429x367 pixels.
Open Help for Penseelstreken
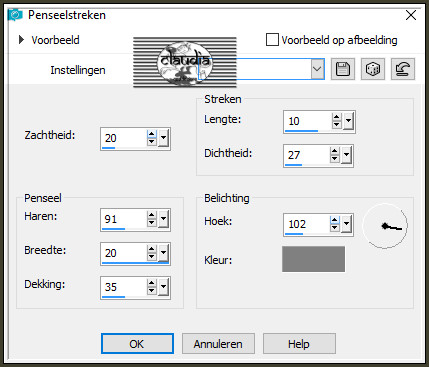pyautogui.click(x=299, y=344)
